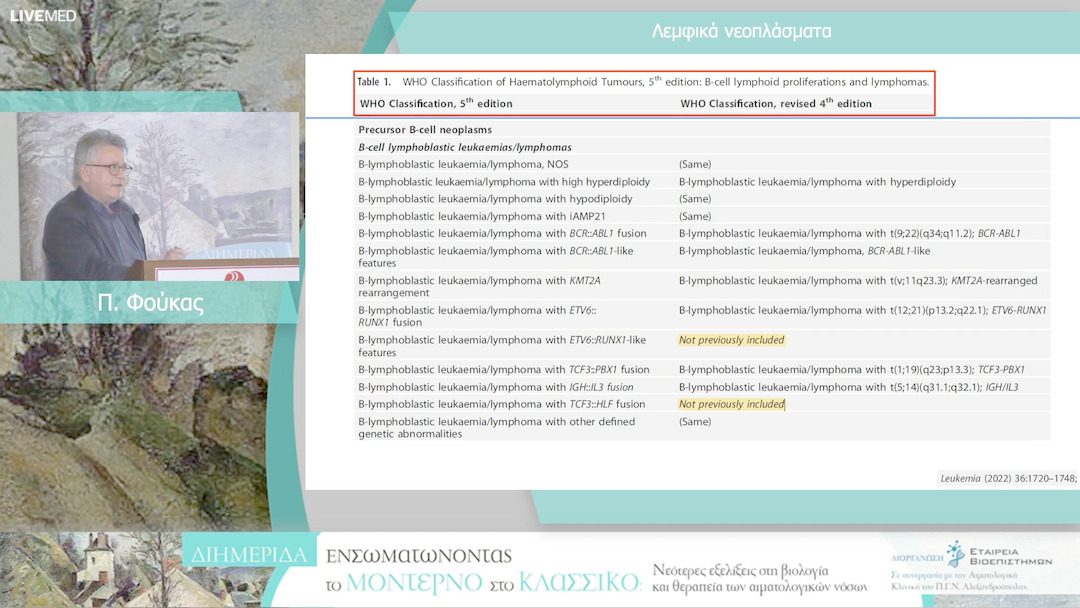
Task: Select the speaker video thumbnail
Action: [x=157, y=196]
